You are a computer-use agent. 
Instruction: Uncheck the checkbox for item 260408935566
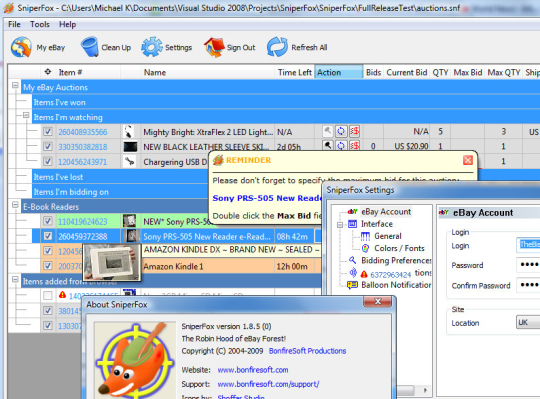[48, 132]
